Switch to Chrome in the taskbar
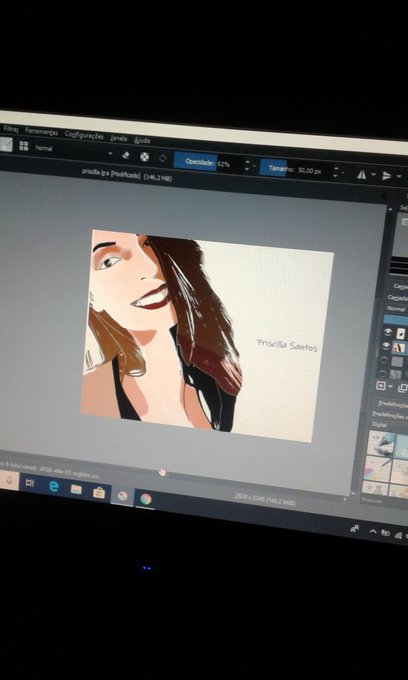 pyautogui.click(x=145, y=499)
